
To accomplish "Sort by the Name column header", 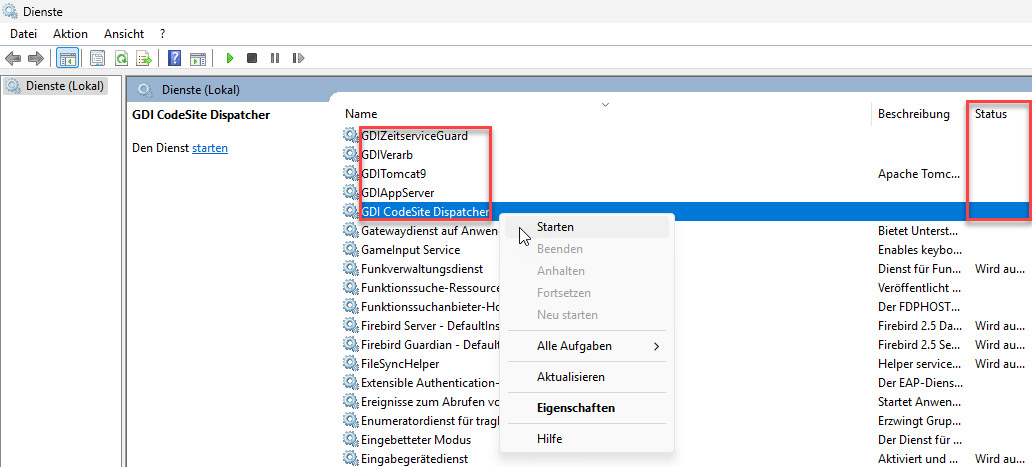I will click(361, 114).
